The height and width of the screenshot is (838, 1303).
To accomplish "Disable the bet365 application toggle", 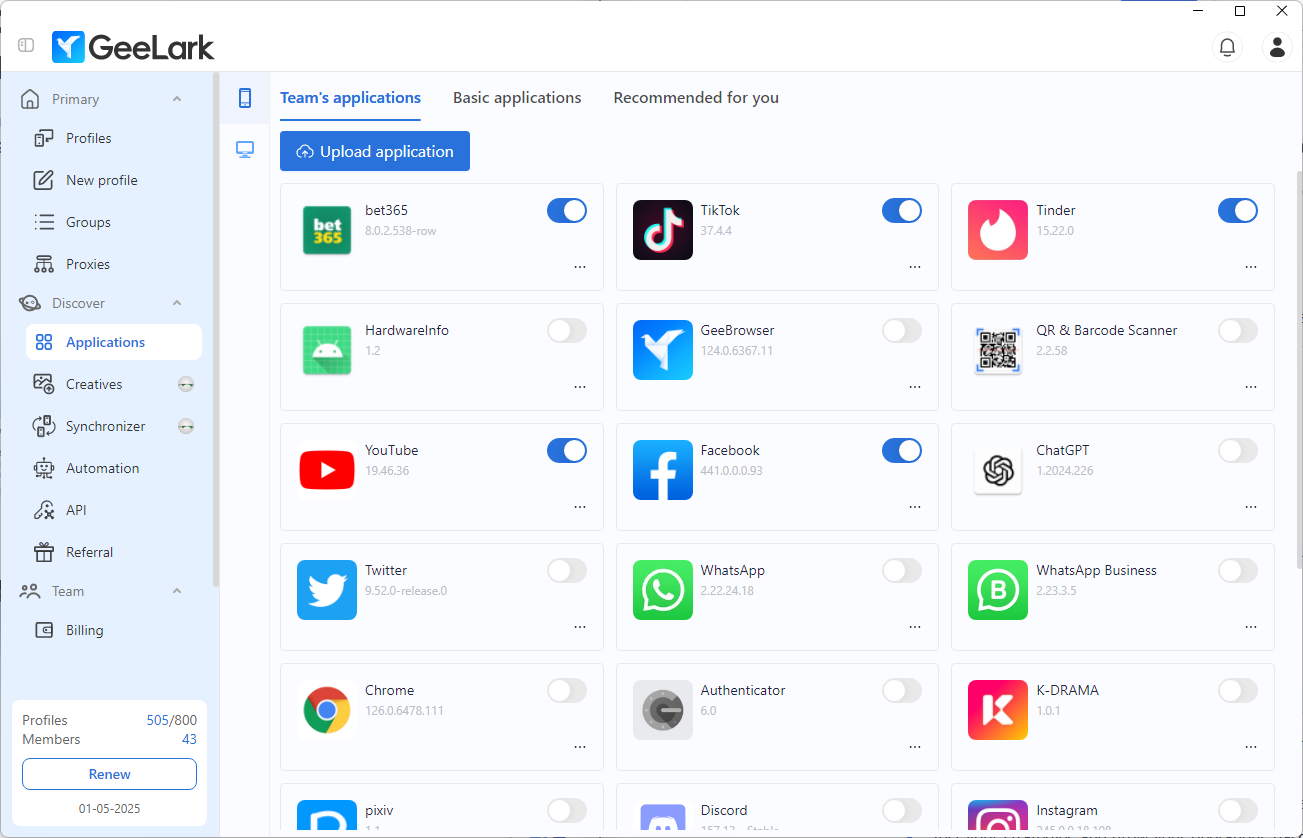I will pyautogui.click(x=567, y=210).
